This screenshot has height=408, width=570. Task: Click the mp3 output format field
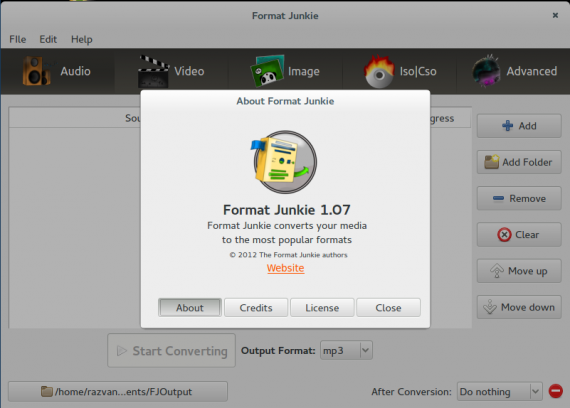tap(340, 351)
